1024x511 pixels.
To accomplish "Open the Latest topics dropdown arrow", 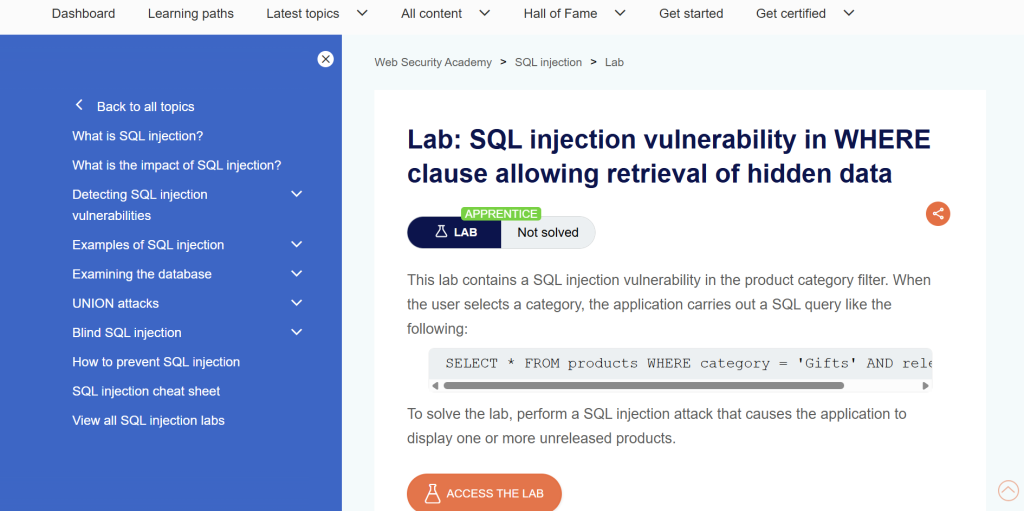I will [362, 12].
